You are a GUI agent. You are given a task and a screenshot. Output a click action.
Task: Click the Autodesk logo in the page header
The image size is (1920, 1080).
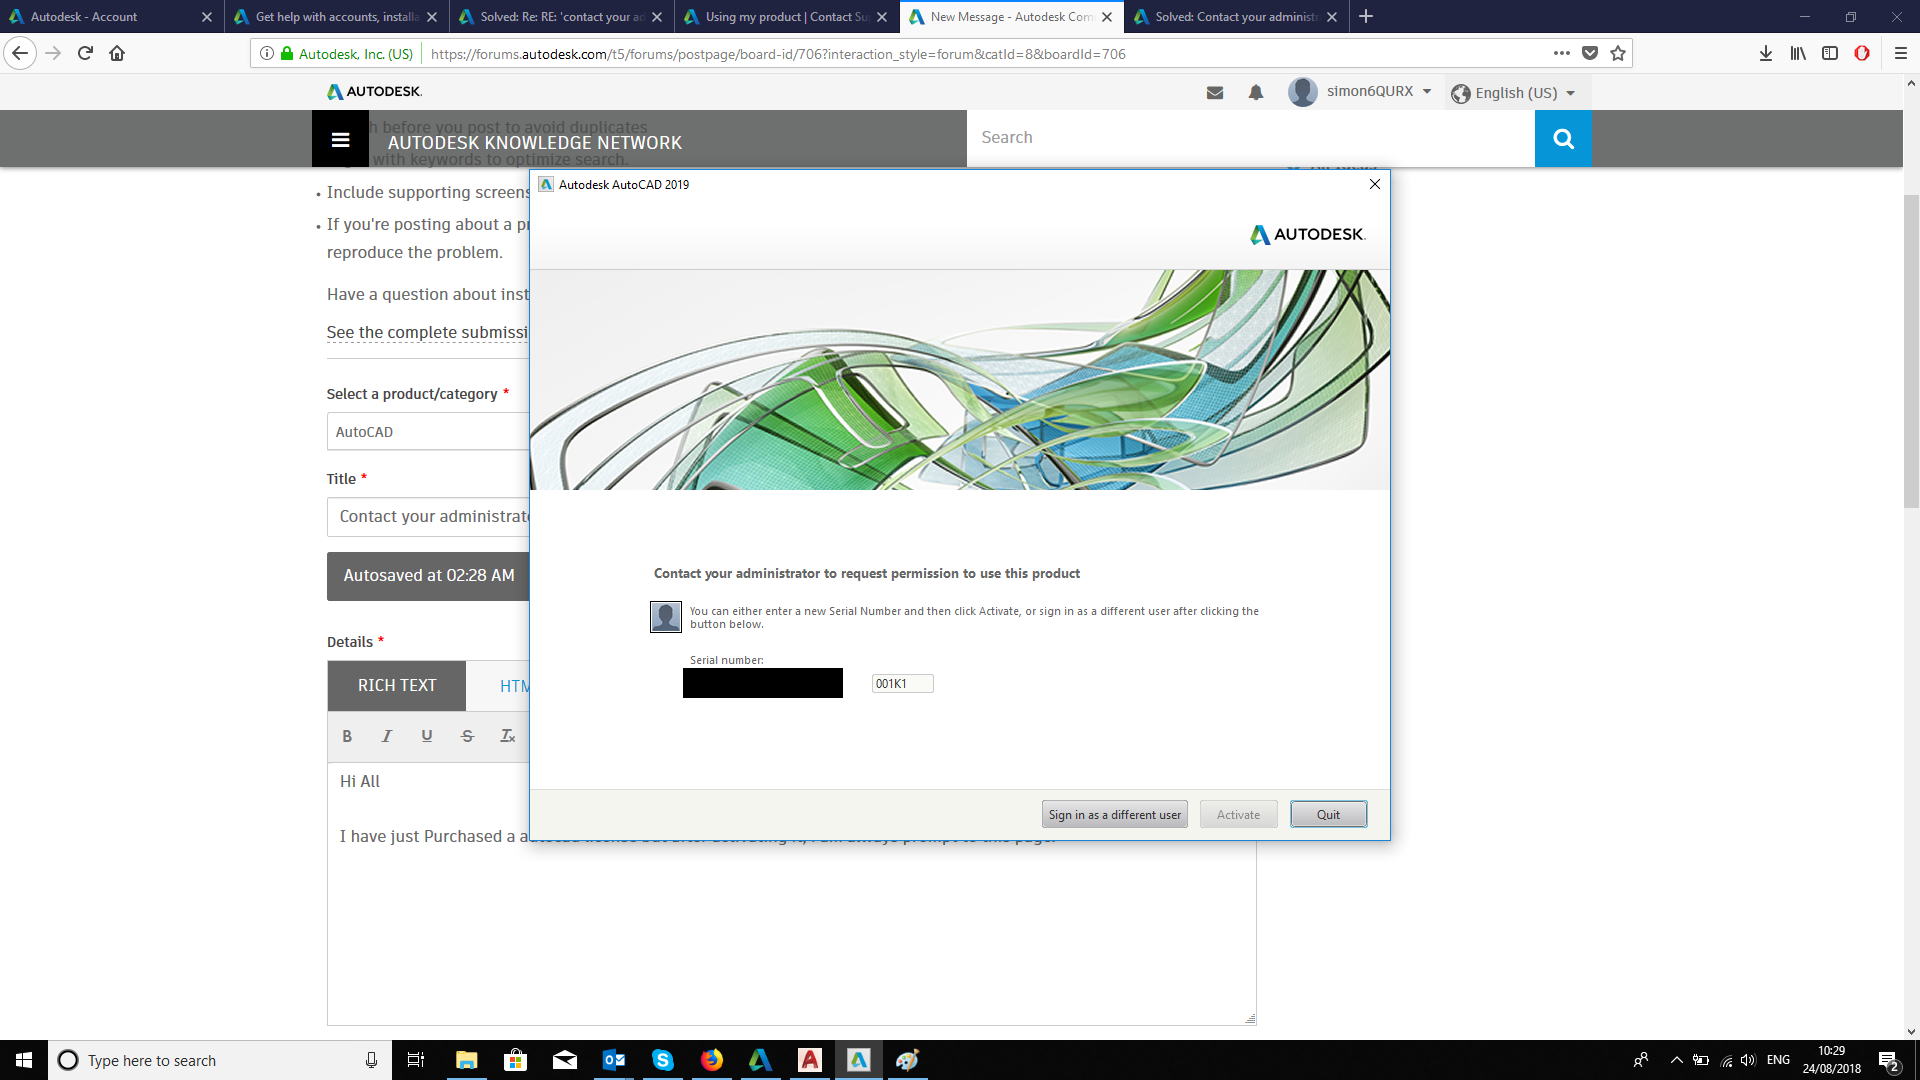point(374,90)
